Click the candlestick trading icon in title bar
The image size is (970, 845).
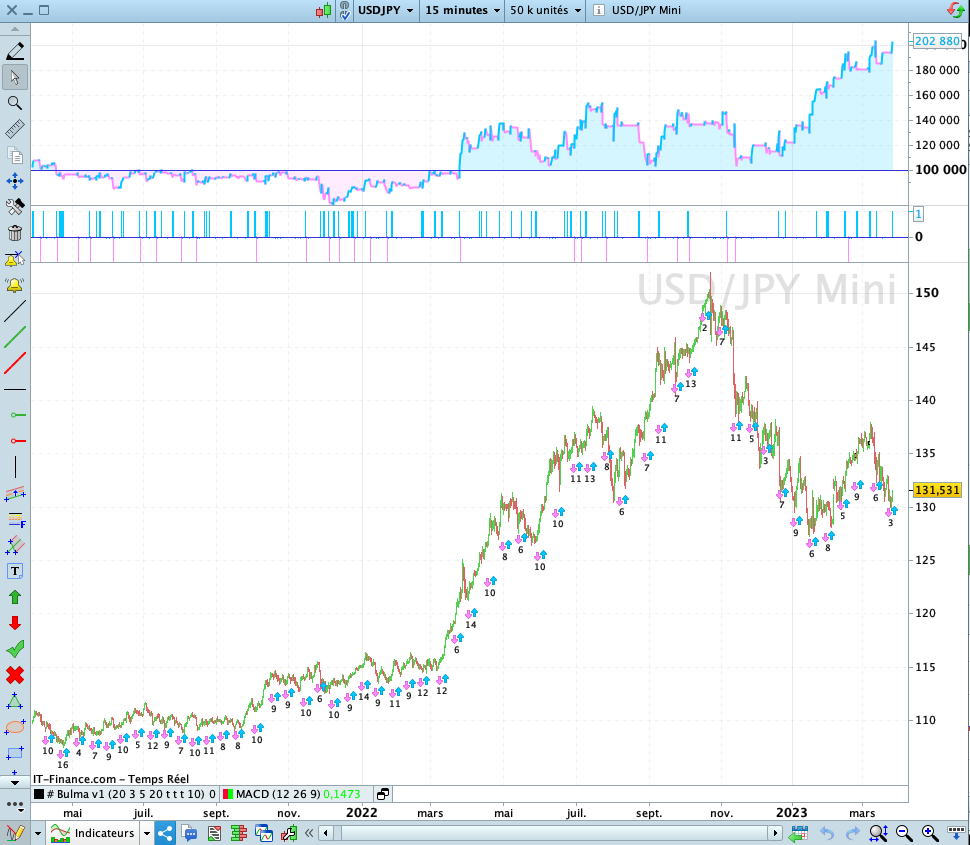(x=324, y=11)
